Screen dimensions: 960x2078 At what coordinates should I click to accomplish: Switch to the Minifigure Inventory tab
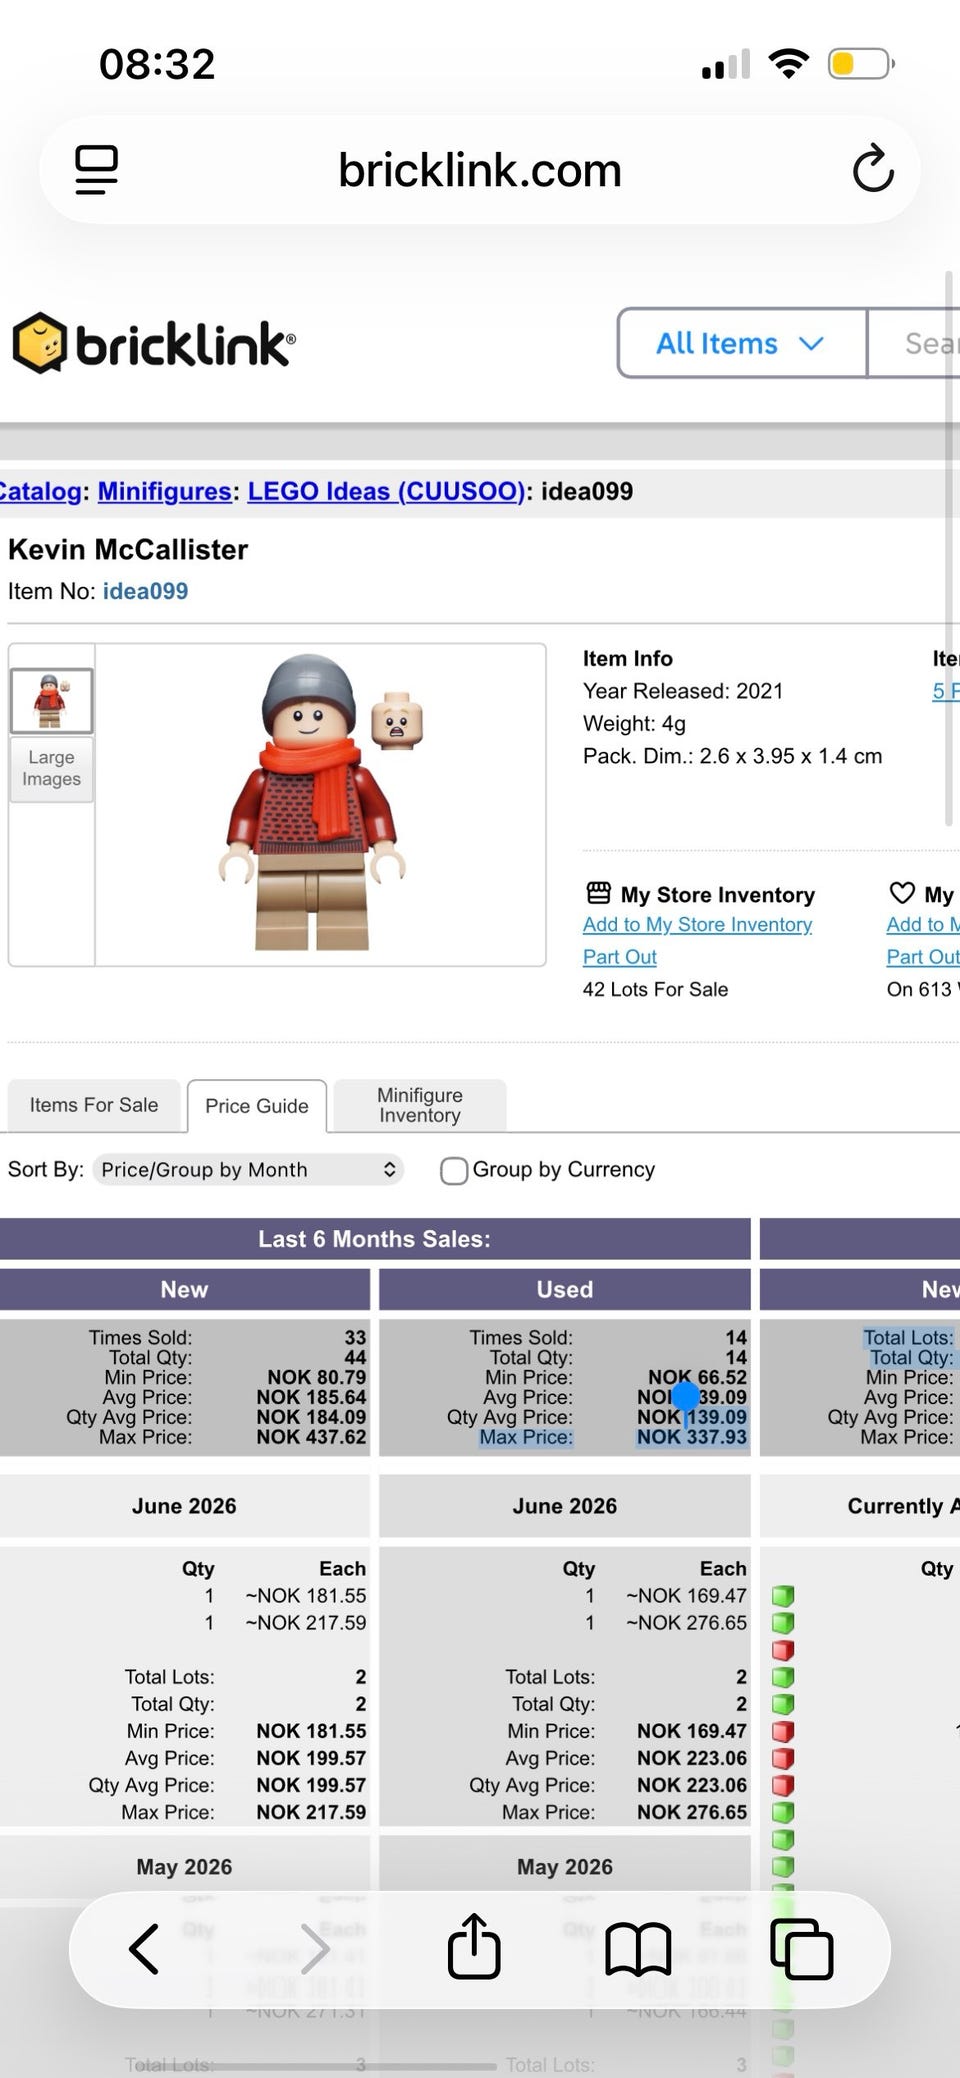[420, 1105]
